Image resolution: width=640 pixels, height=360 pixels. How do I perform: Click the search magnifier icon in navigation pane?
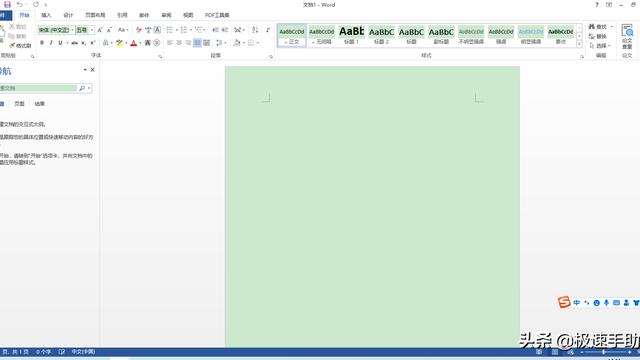tap(82, 88)
